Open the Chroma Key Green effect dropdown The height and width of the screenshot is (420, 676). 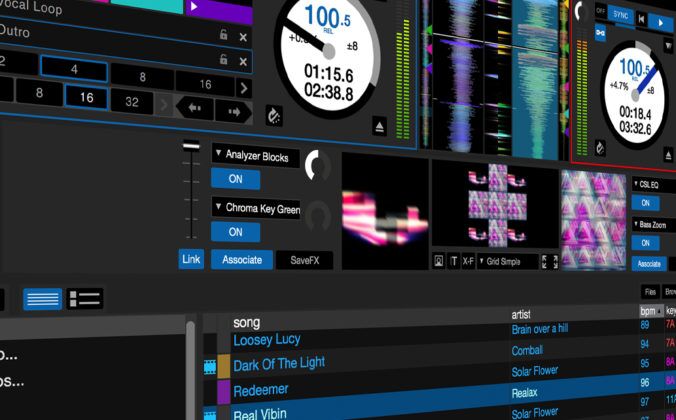click(x=256, y=208)
